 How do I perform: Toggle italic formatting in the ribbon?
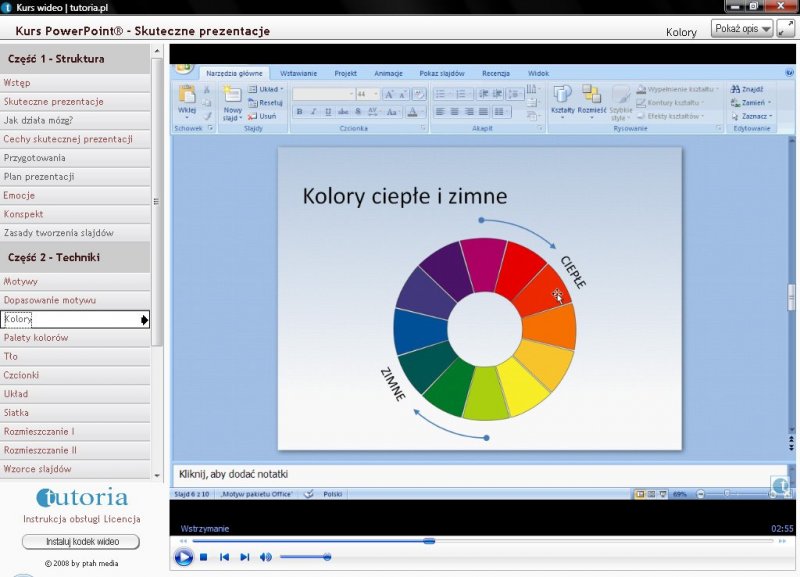pos(313,112)
